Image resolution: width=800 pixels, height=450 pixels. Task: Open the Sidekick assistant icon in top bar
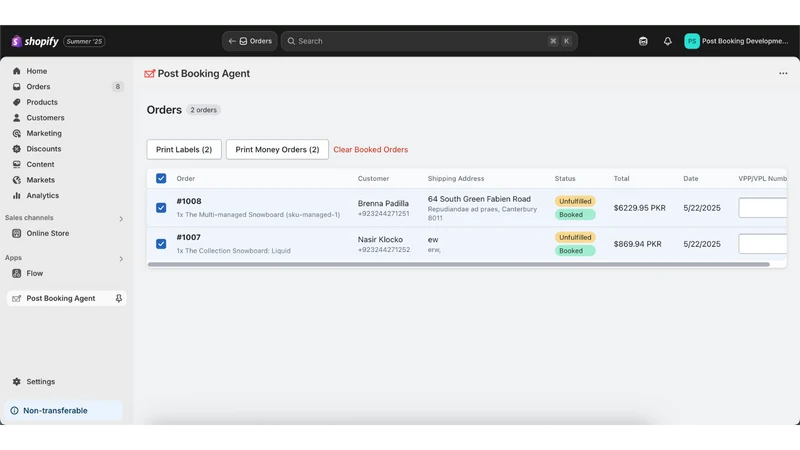(x=643, y=41)
